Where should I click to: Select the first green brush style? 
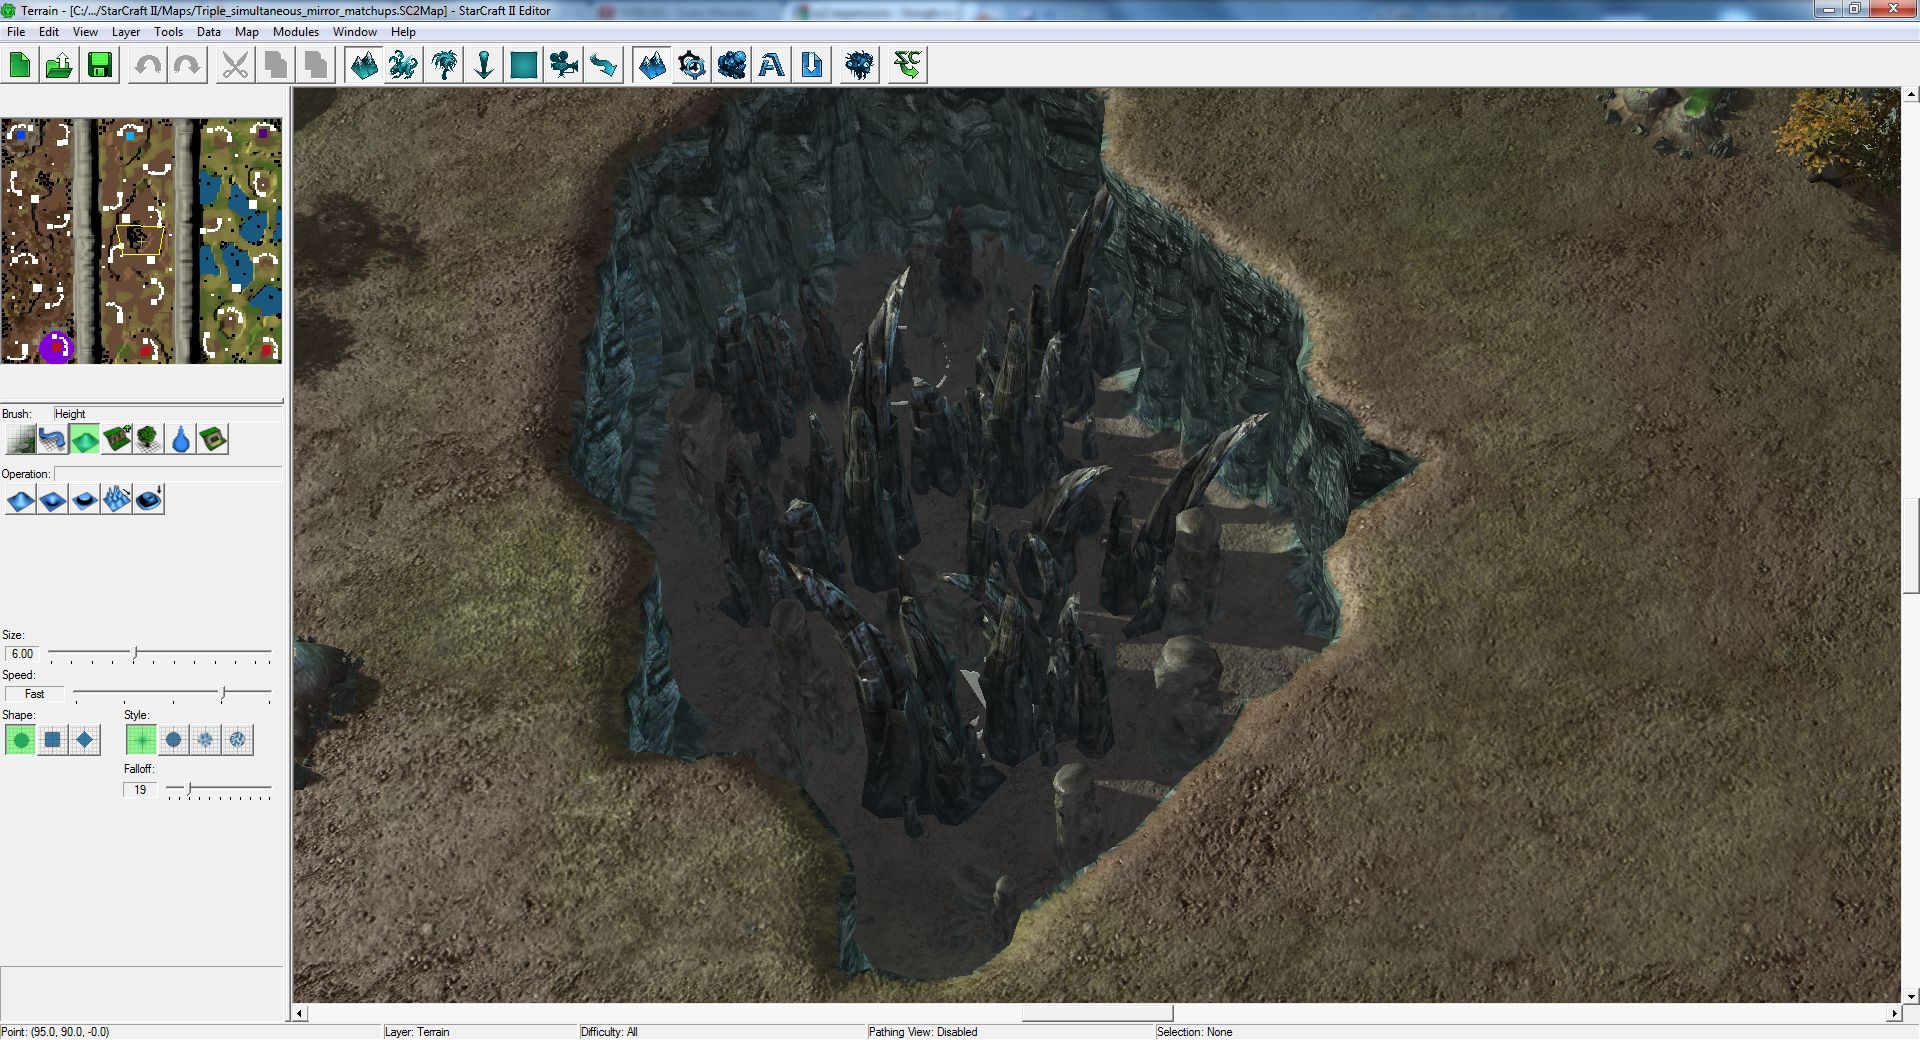(141, 740)
